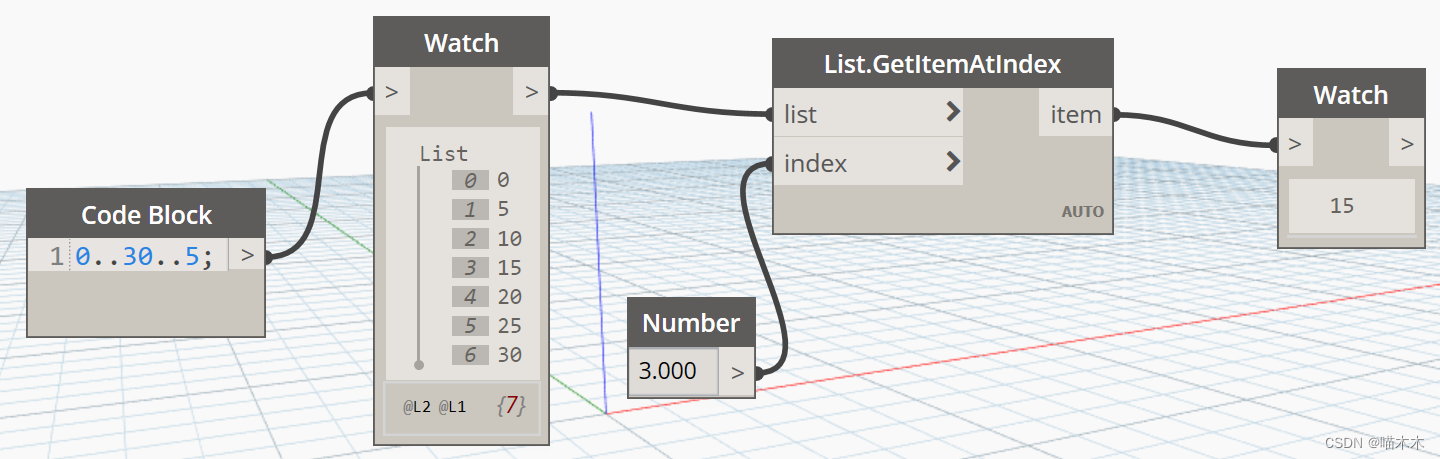Select list item index 6 value 30
1440x459 pixels.
(486, 354)
